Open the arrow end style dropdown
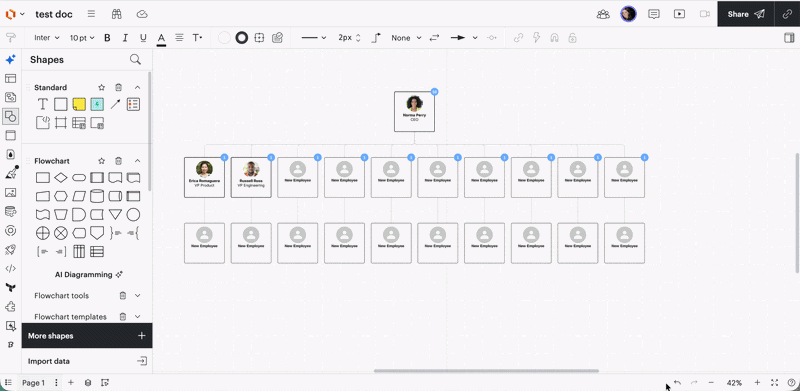The width and height of the screenshot is (800, 391). coord(463,38)
